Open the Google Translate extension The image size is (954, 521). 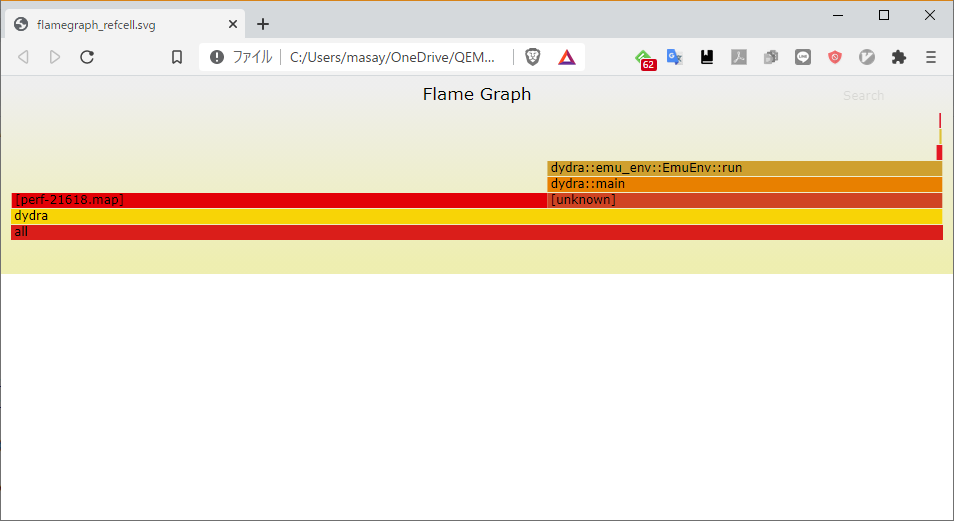coord(675,57)
